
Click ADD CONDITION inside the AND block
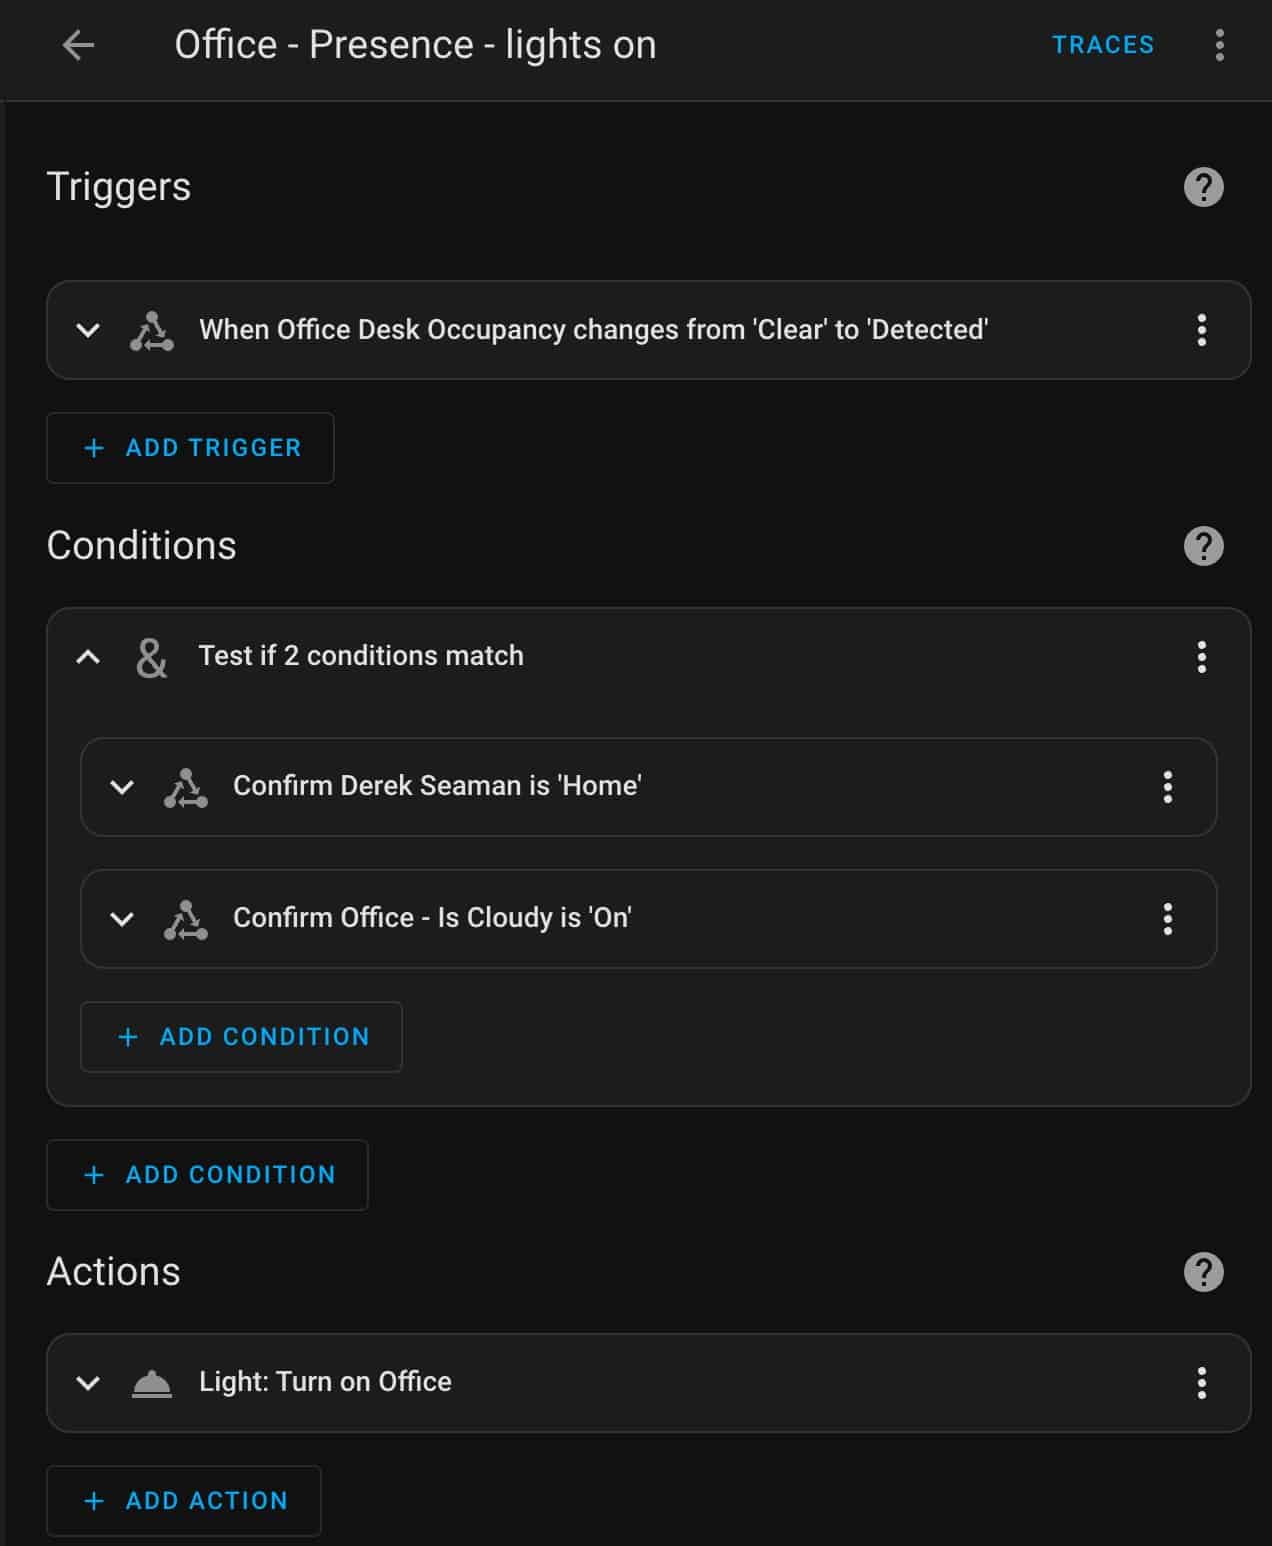pyautogui.click(x=241, y=1037)
